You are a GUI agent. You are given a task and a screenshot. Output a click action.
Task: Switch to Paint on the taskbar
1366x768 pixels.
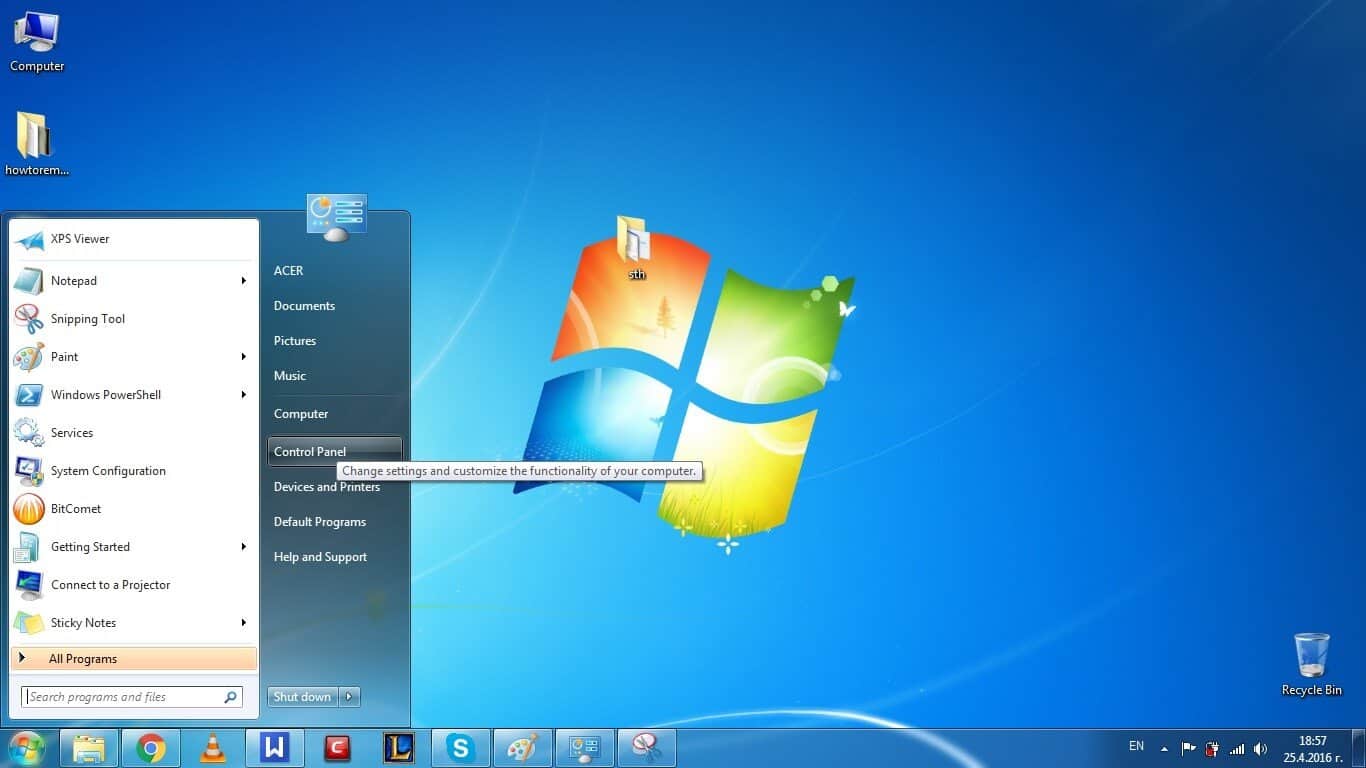pyautogui.click(x=522, y=748)
